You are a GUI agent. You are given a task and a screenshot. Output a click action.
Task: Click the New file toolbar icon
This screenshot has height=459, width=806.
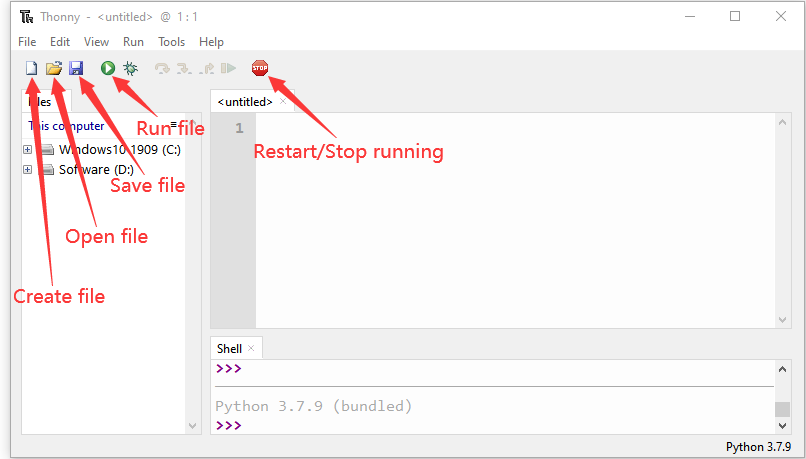(32, 68)
